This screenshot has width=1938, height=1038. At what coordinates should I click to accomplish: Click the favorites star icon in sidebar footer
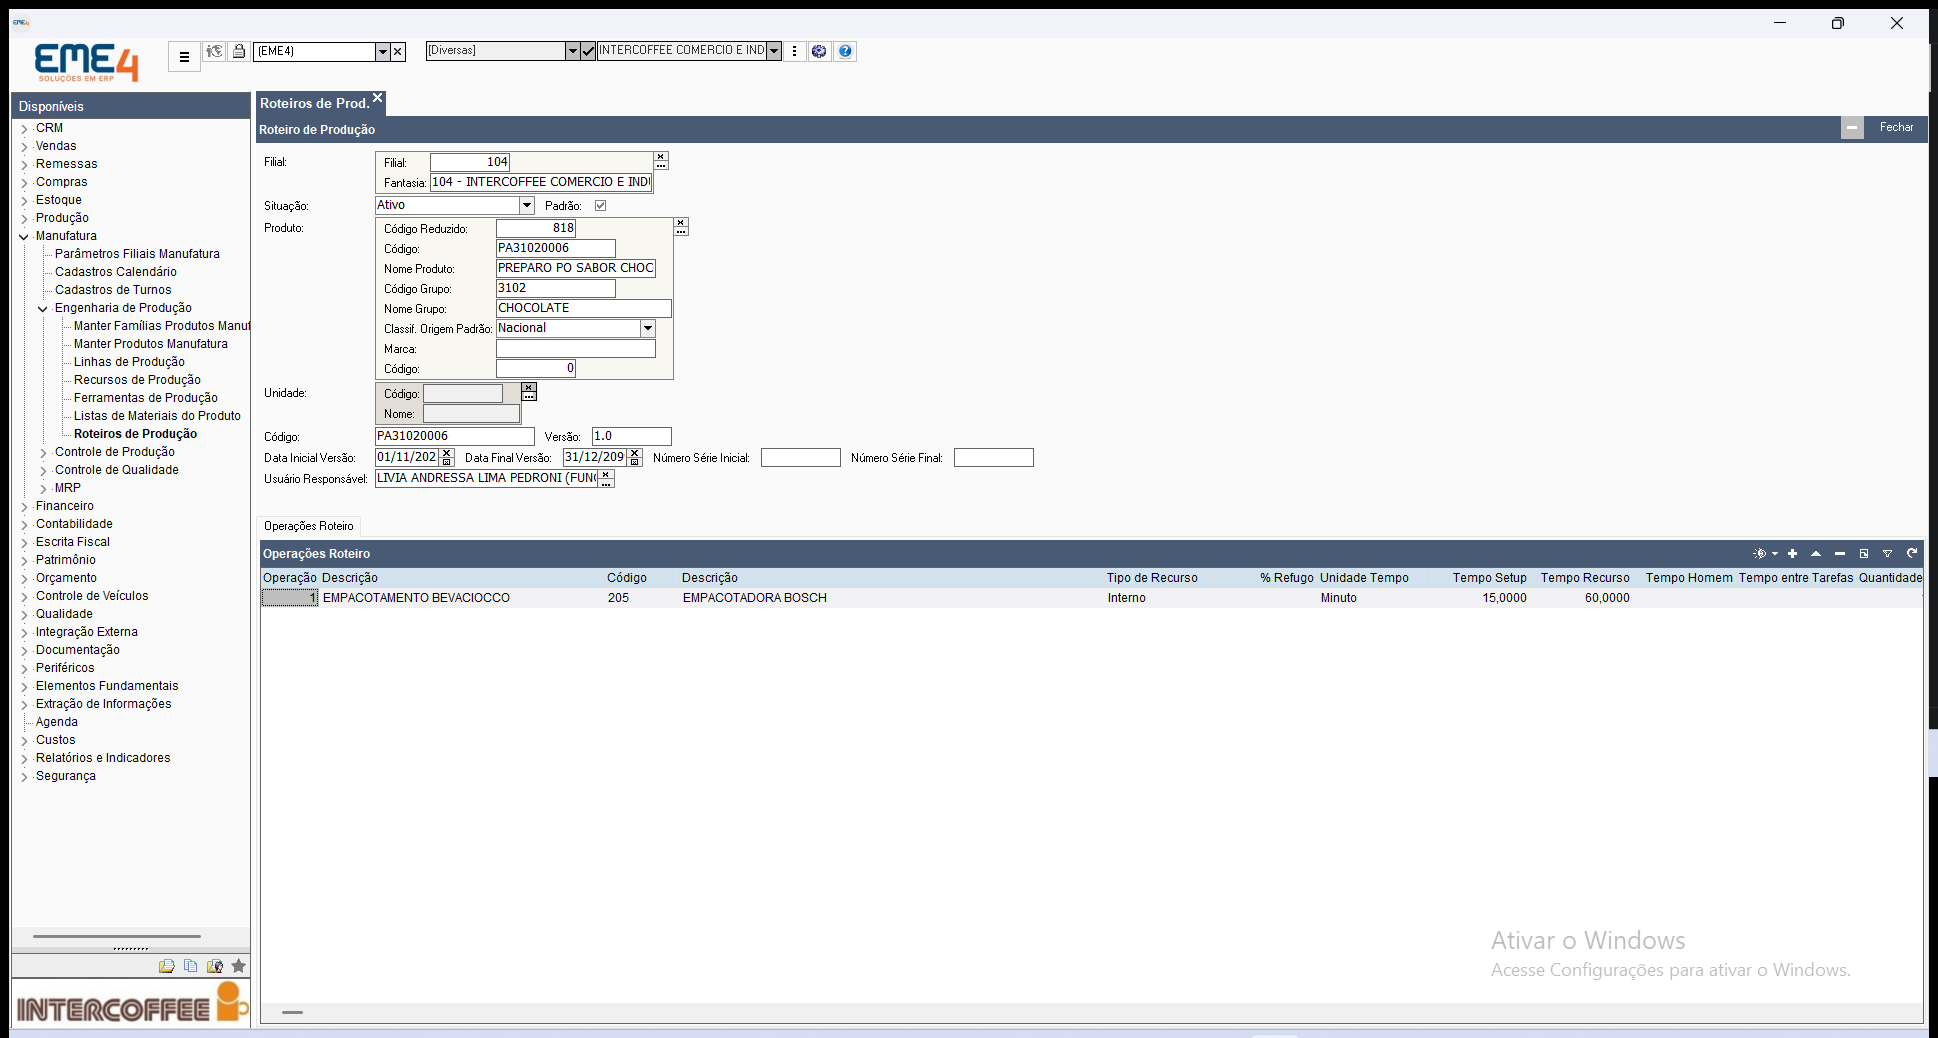238,966
